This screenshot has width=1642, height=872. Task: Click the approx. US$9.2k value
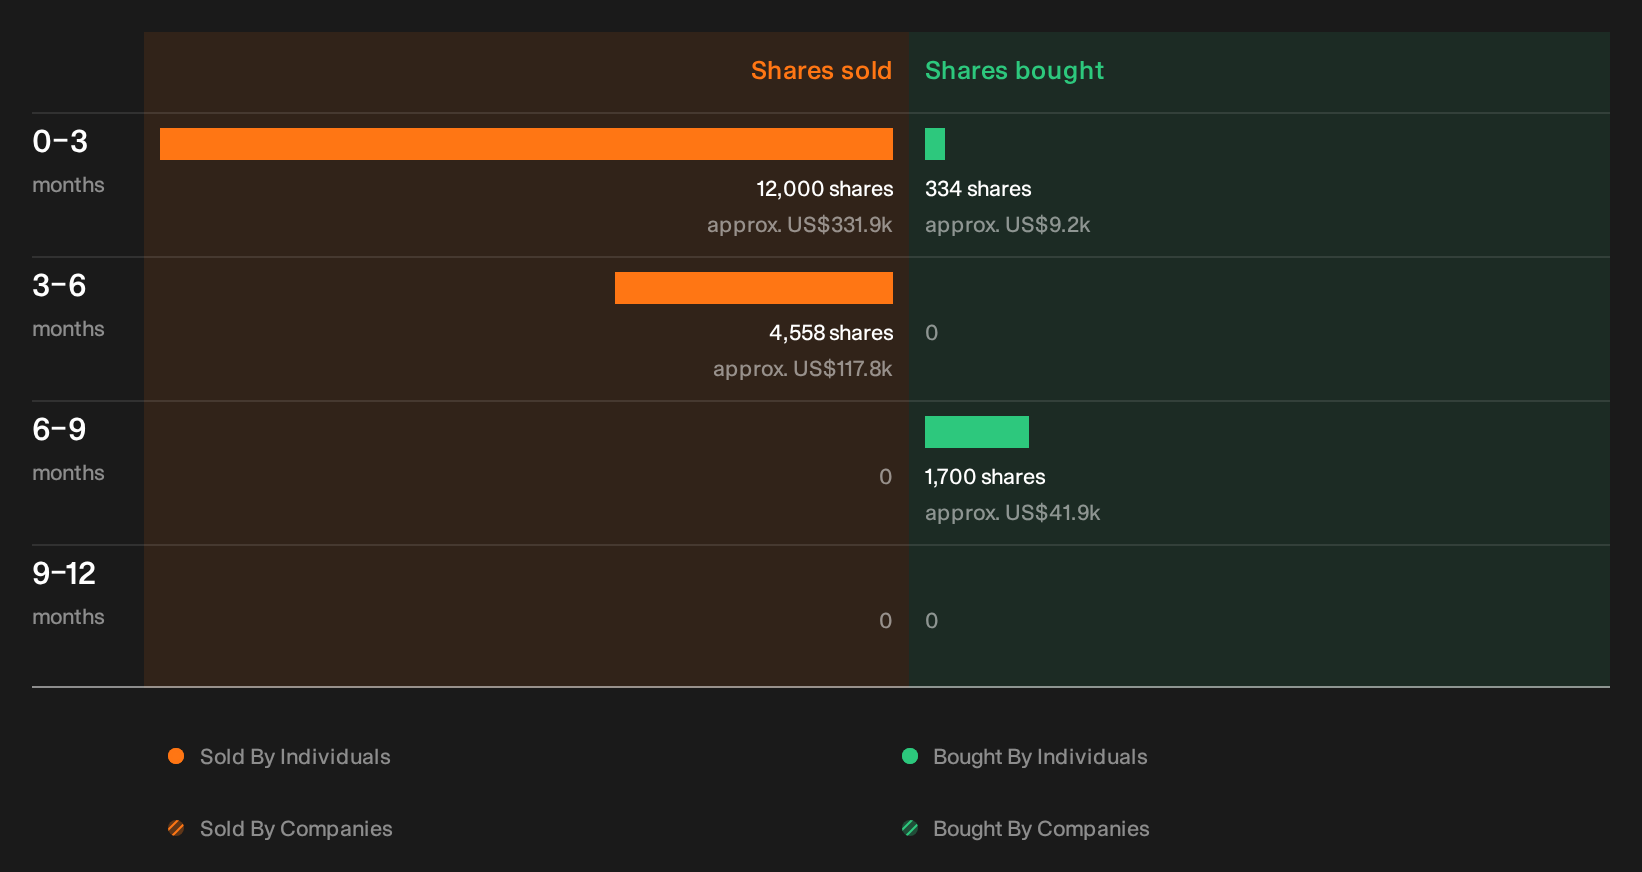click(x=1007, y=225)
